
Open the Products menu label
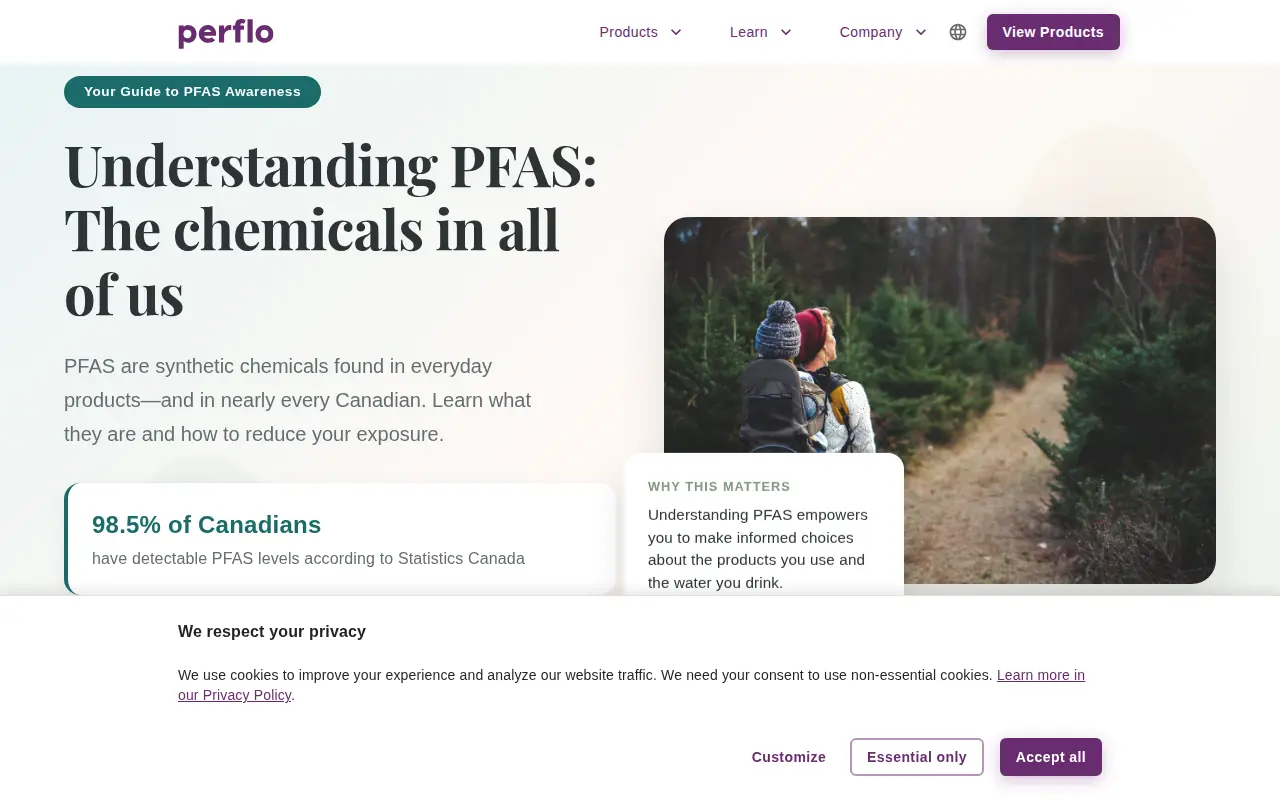click(628, 32)
